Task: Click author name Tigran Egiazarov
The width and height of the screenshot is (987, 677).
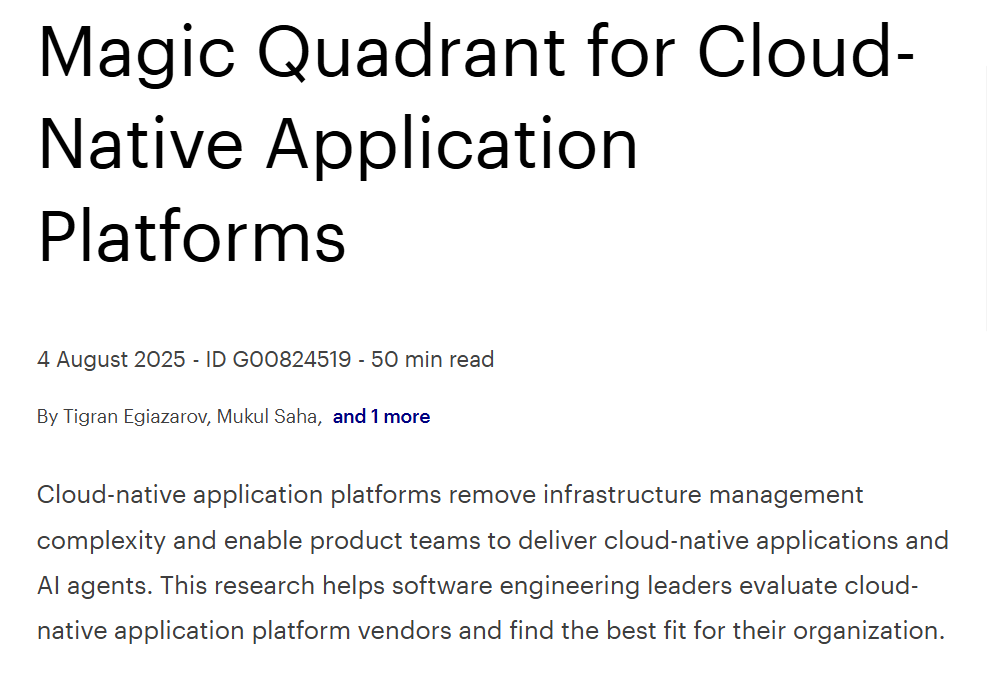Action: pos(138,417)
